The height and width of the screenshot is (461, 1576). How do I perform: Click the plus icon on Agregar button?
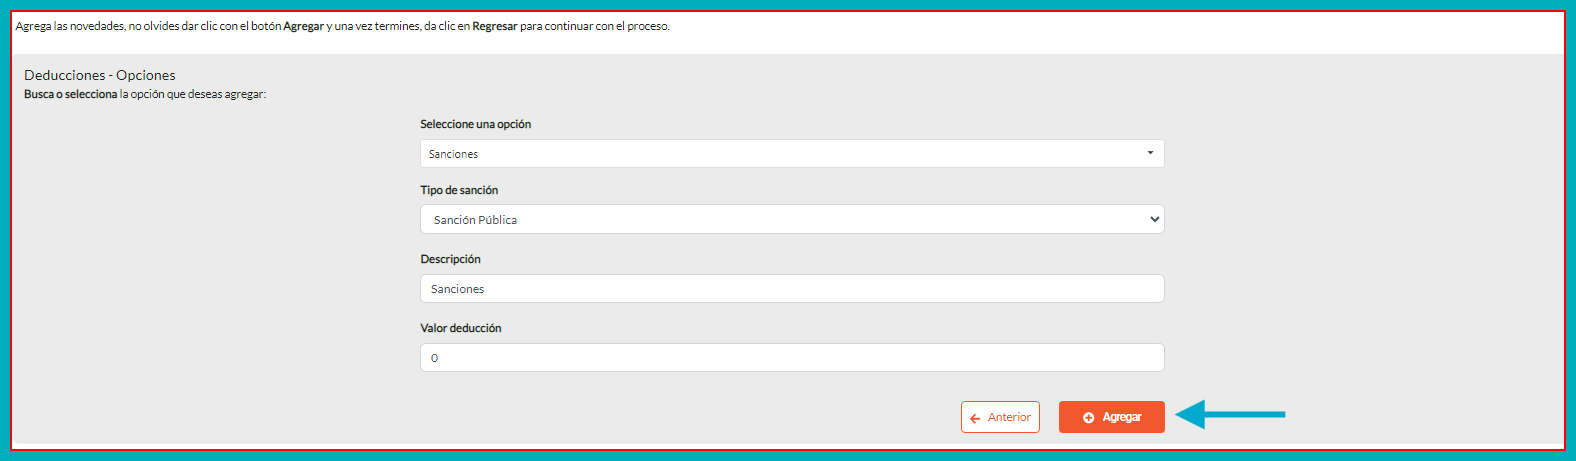[1088, 418]
